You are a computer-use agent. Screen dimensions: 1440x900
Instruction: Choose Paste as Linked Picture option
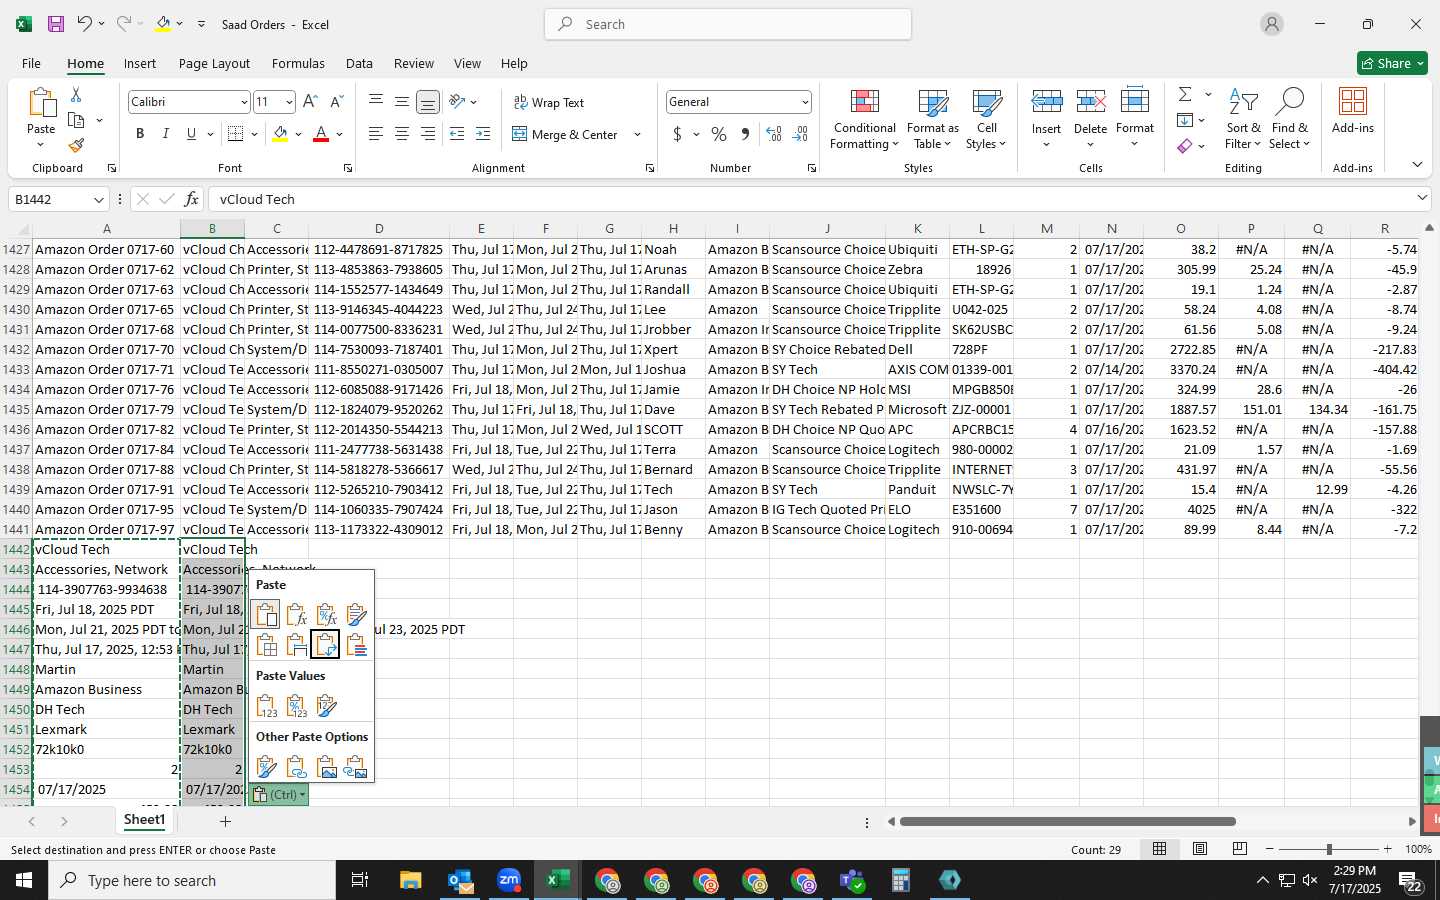356,767
